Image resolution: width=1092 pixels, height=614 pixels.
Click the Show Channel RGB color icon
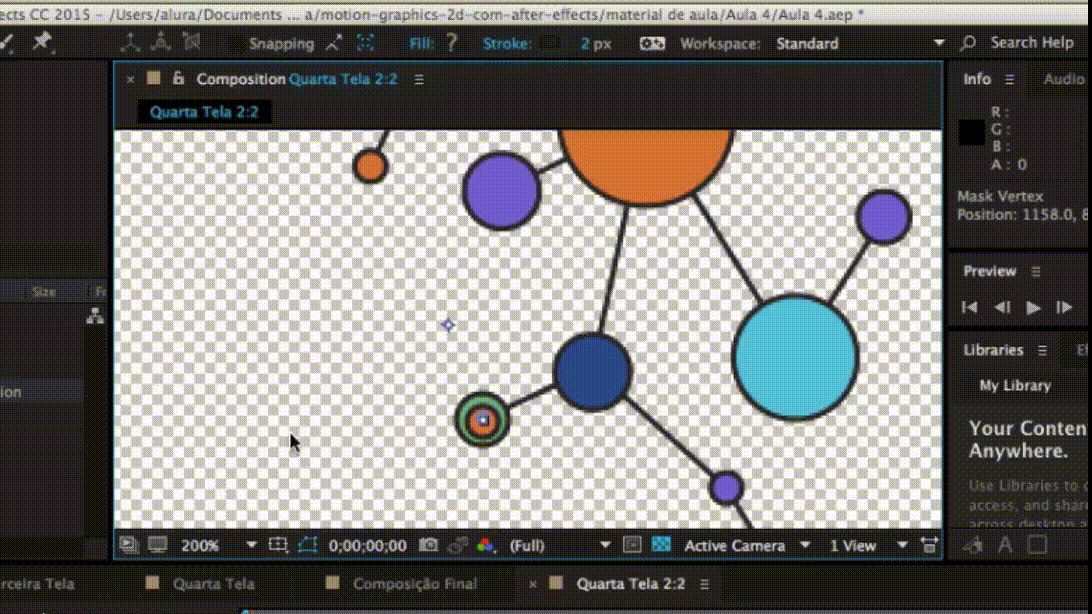486,545
